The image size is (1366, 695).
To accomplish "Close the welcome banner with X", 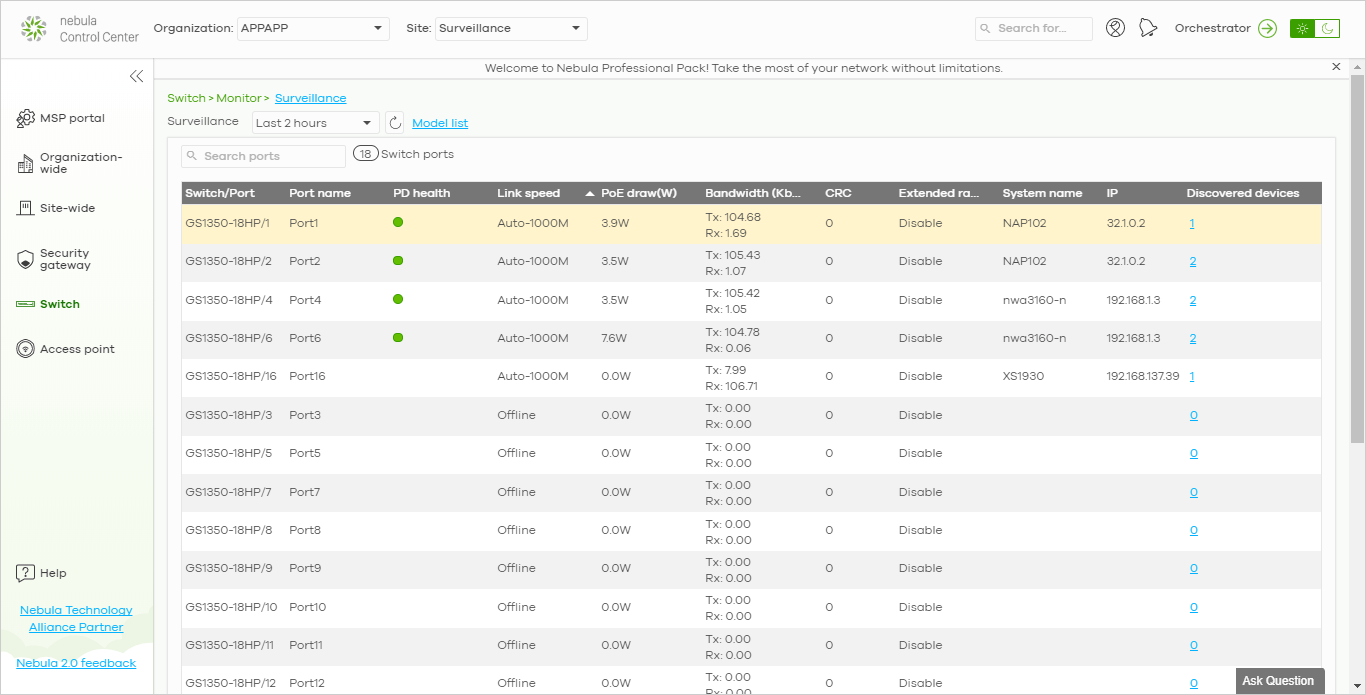I will (1336, 67).
